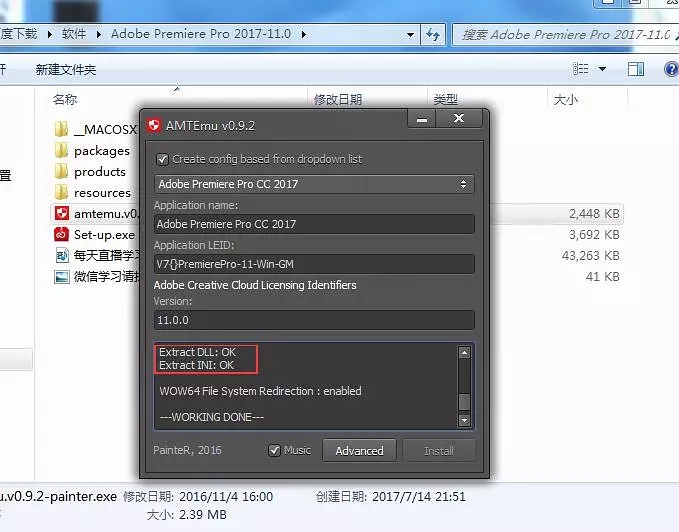The height and width of the screenshot is (532, 679).
Task: Click 'PainteR, 2016' credit text
Action: pyautogui.click(x=187, y=450)
